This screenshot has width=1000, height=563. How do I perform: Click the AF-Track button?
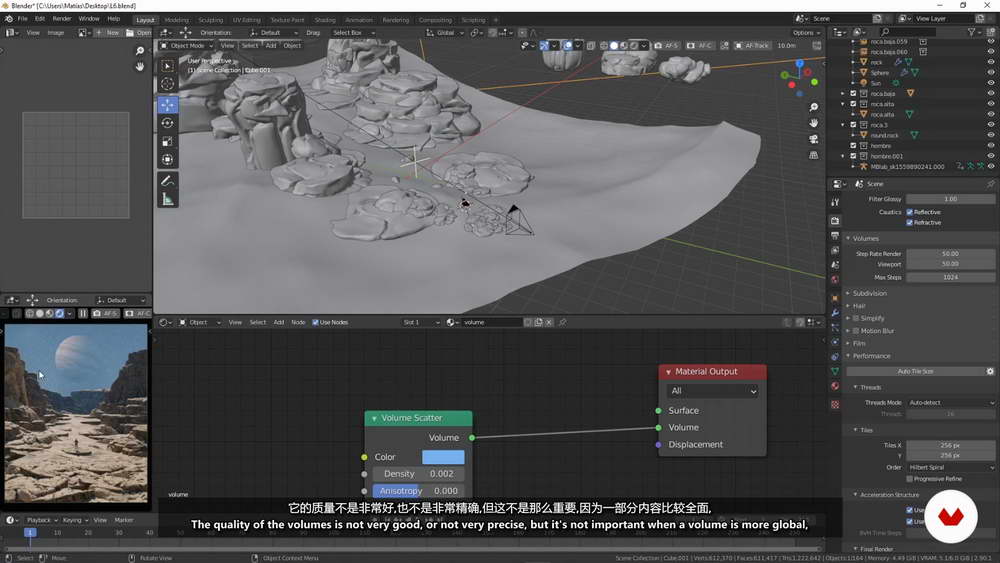pos(752,46)
